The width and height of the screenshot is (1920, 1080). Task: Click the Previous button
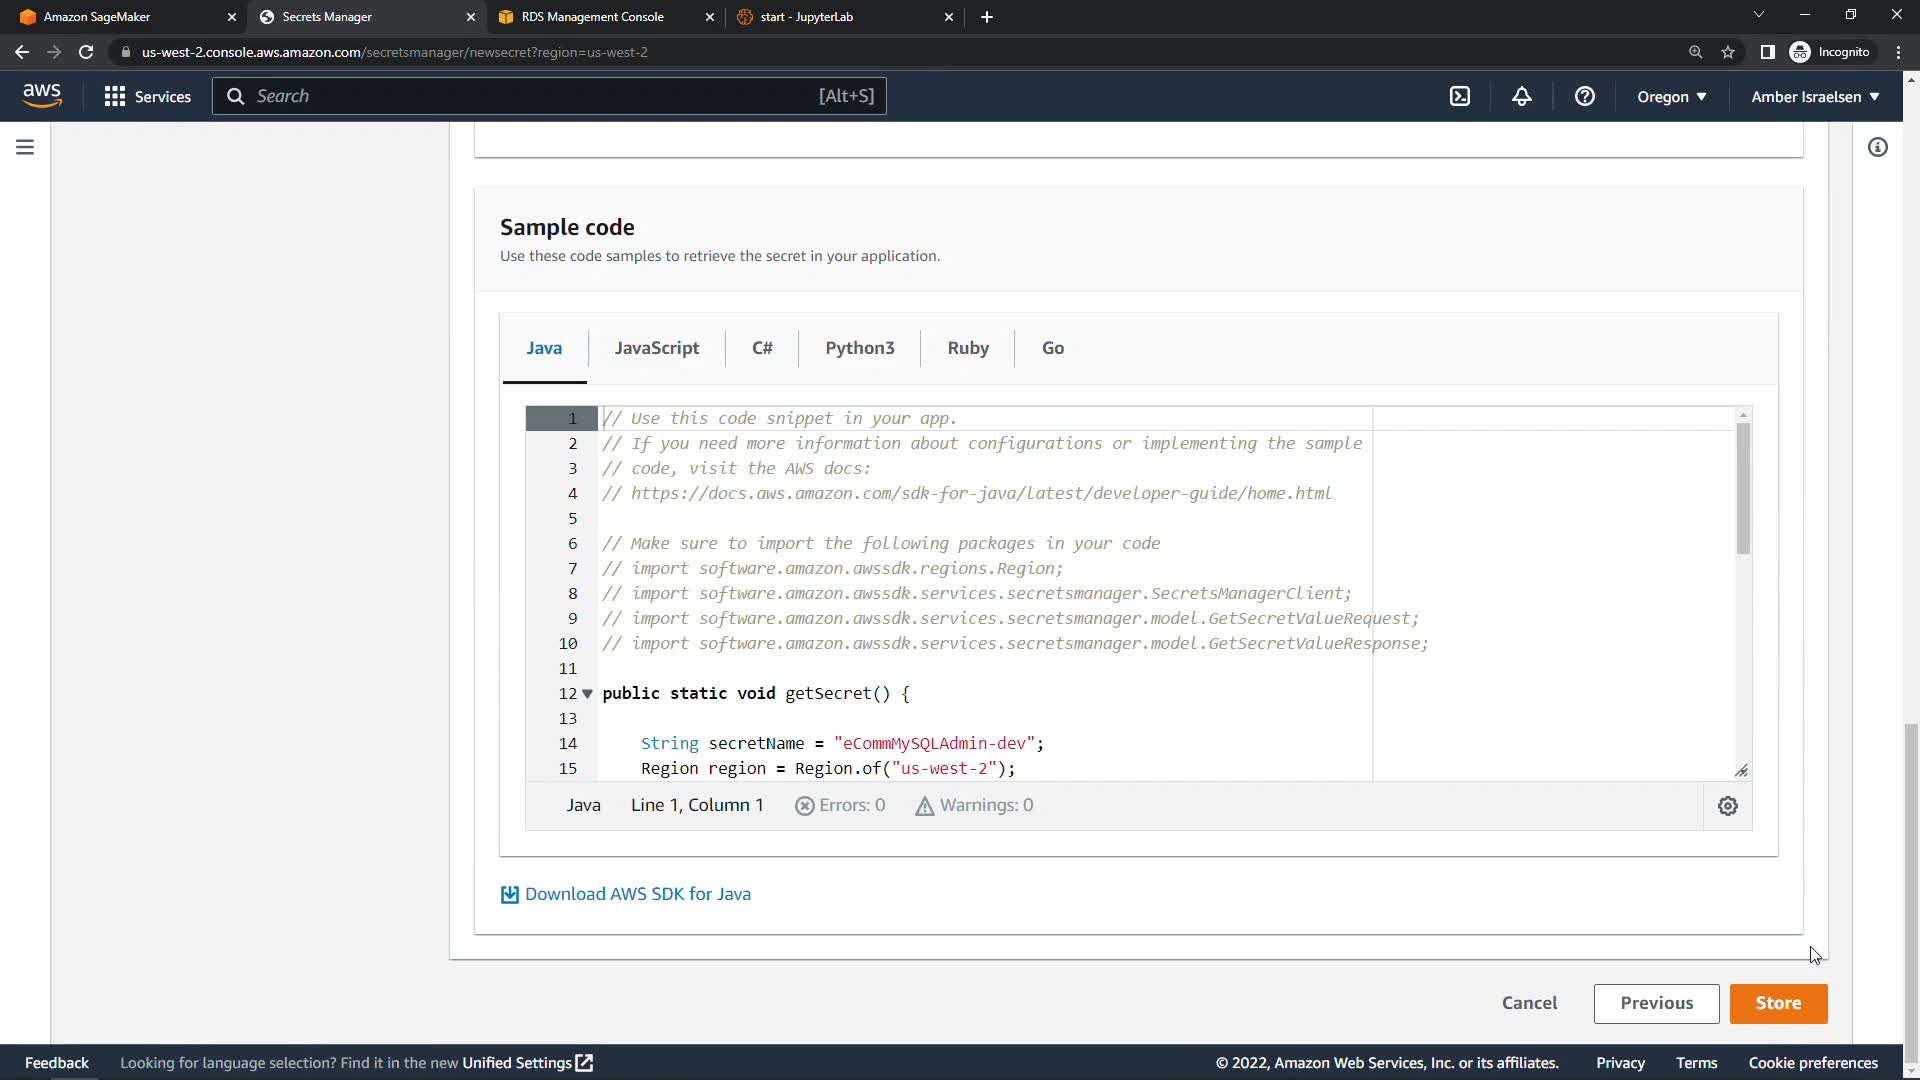[1656, 1003]
